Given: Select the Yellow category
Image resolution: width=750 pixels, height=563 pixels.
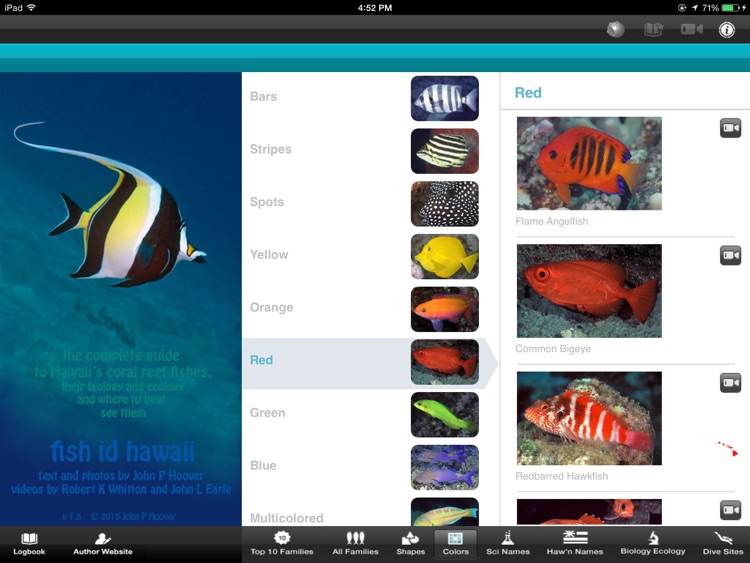Looking at the screenshot, I should pos(371,256).
